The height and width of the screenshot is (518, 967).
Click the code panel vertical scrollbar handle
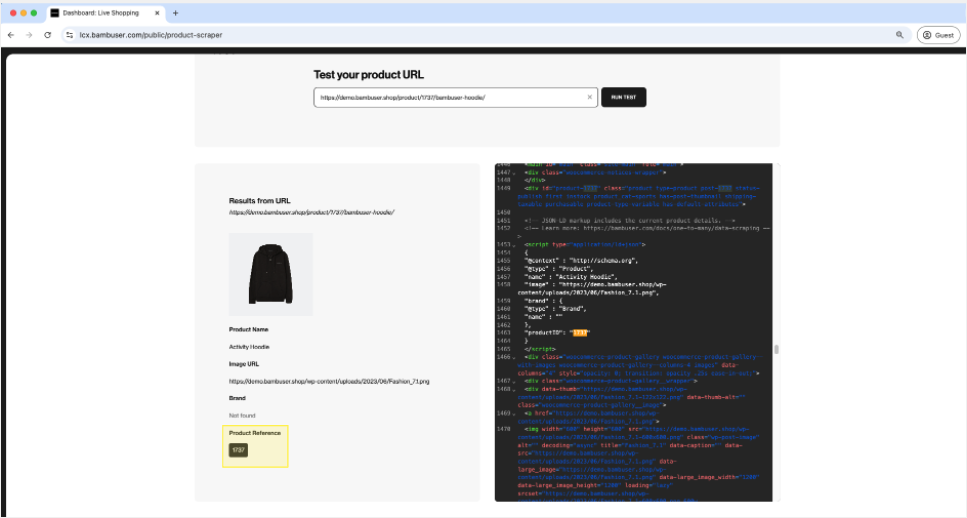tap(776, 350)
